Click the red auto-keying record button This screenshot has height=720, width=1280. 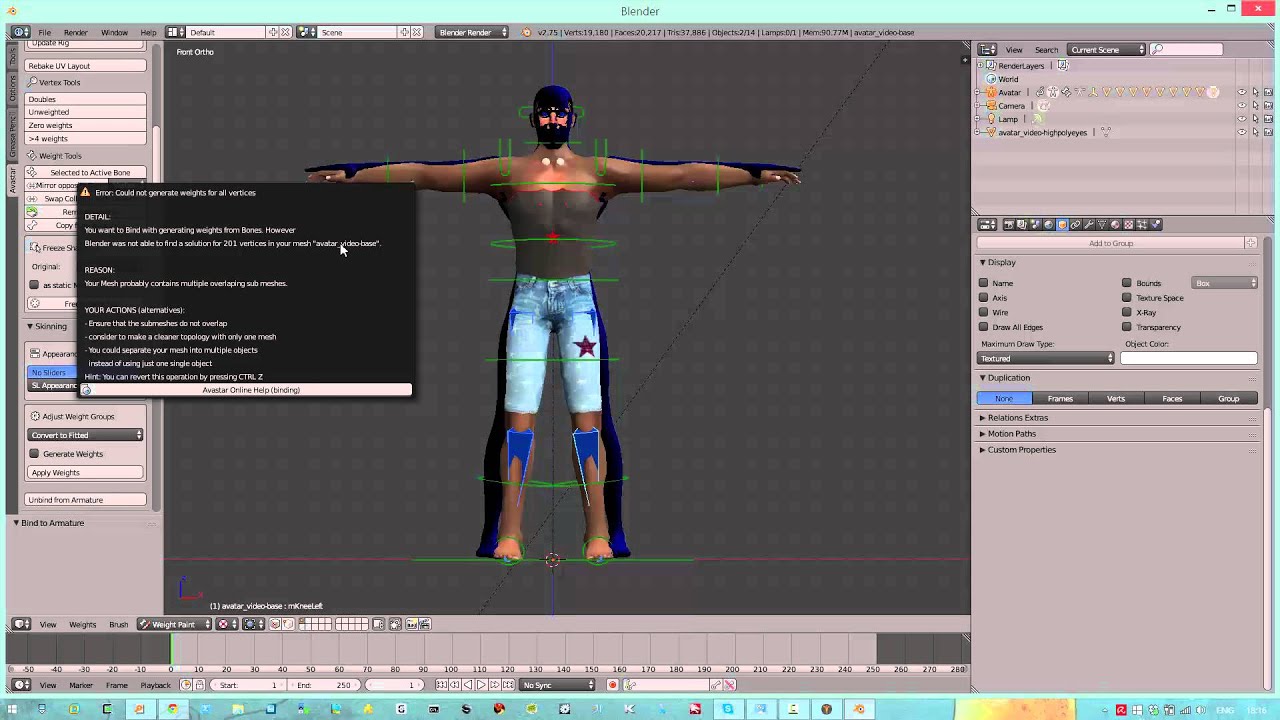point(613,685)
